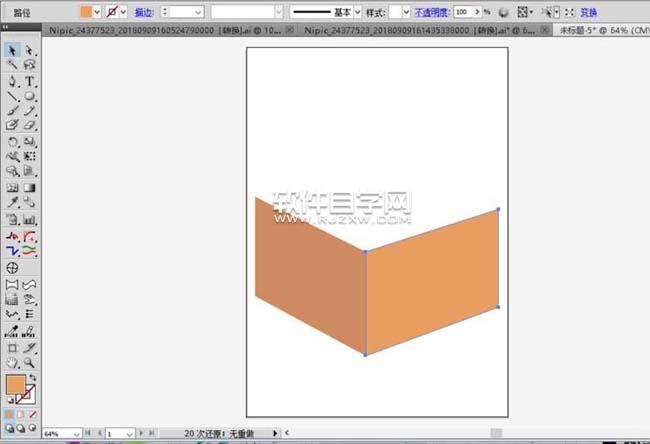Expand the opacity percentage dropdown

[473, 12]
